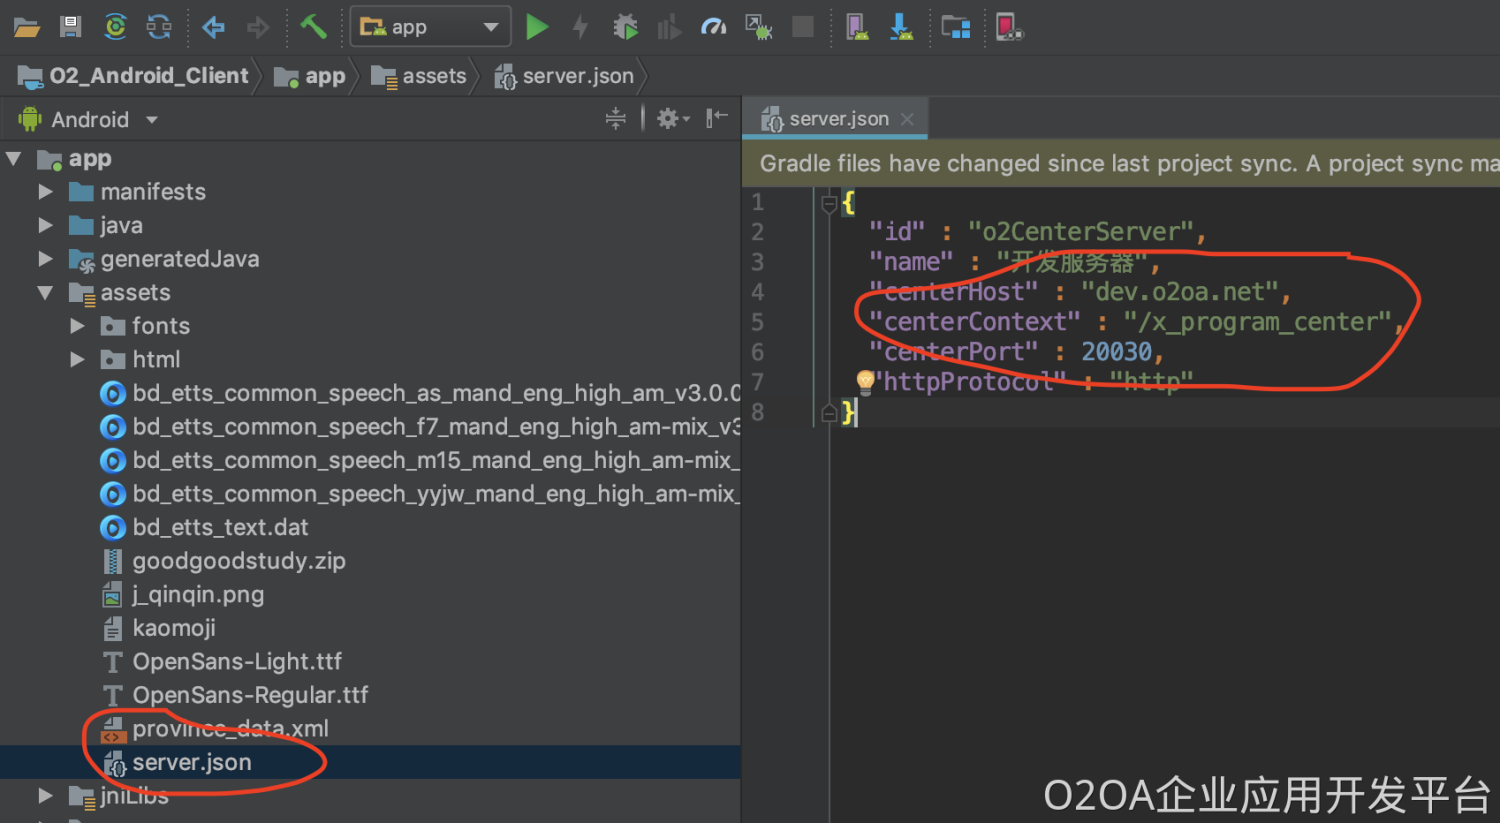Navigate back with the left arrow
Image resolution: width=1500 pixels, height=823 pixels.
click(x=213, y=27)
